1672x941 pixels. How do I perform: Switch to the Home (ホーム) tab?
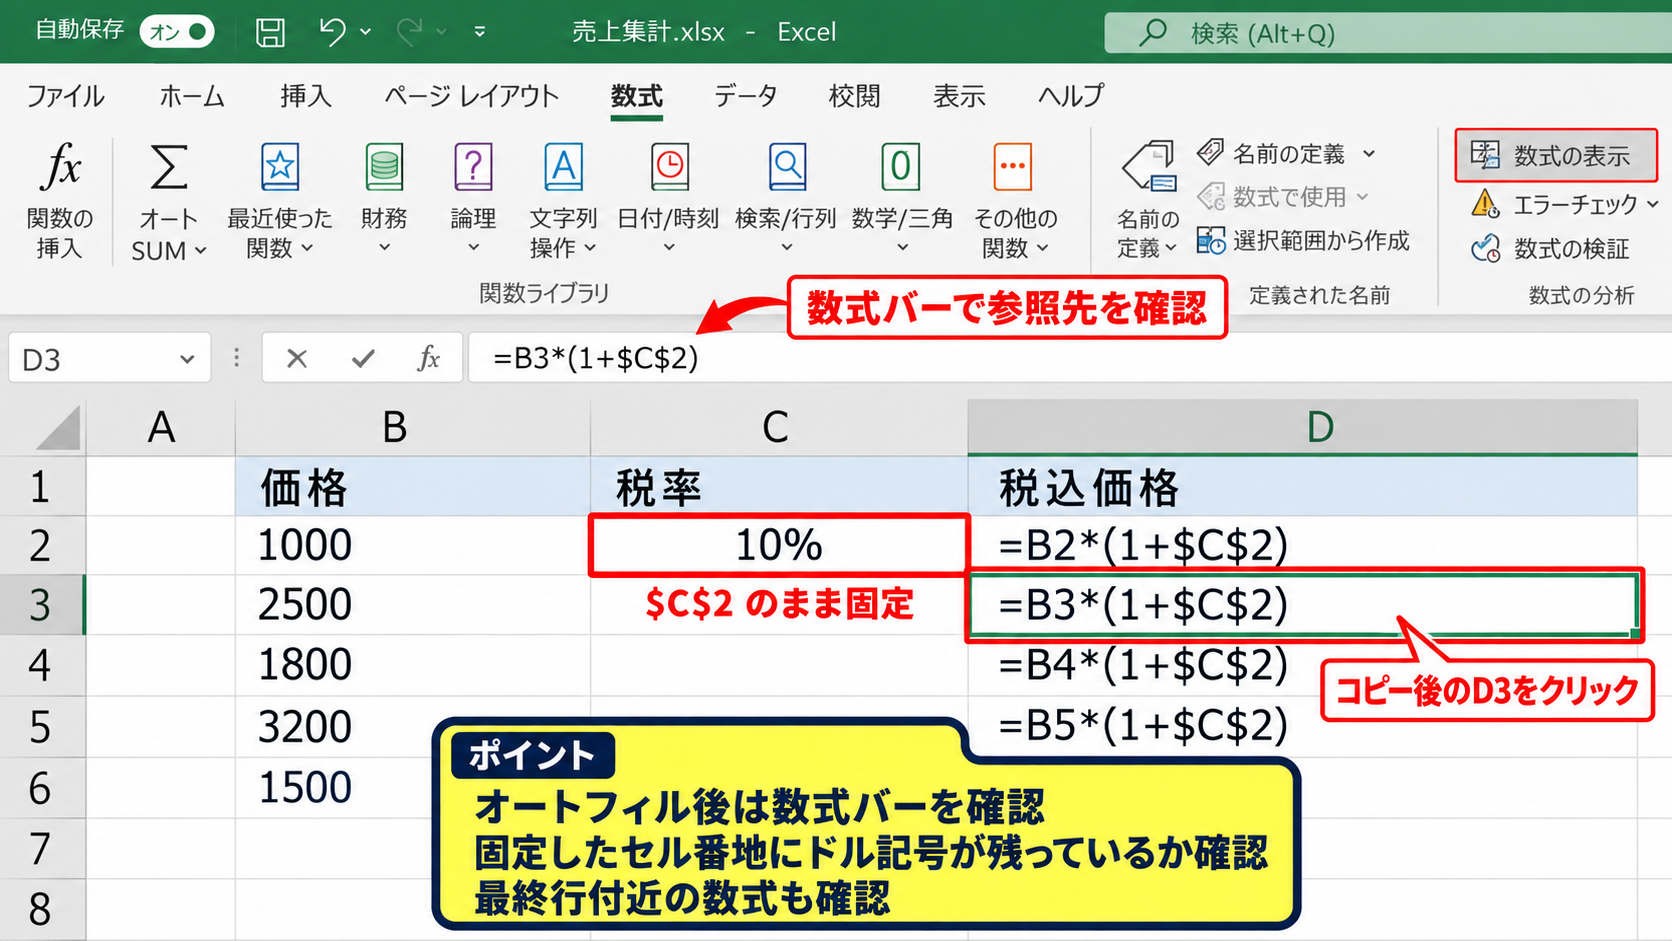click(192, 96)
